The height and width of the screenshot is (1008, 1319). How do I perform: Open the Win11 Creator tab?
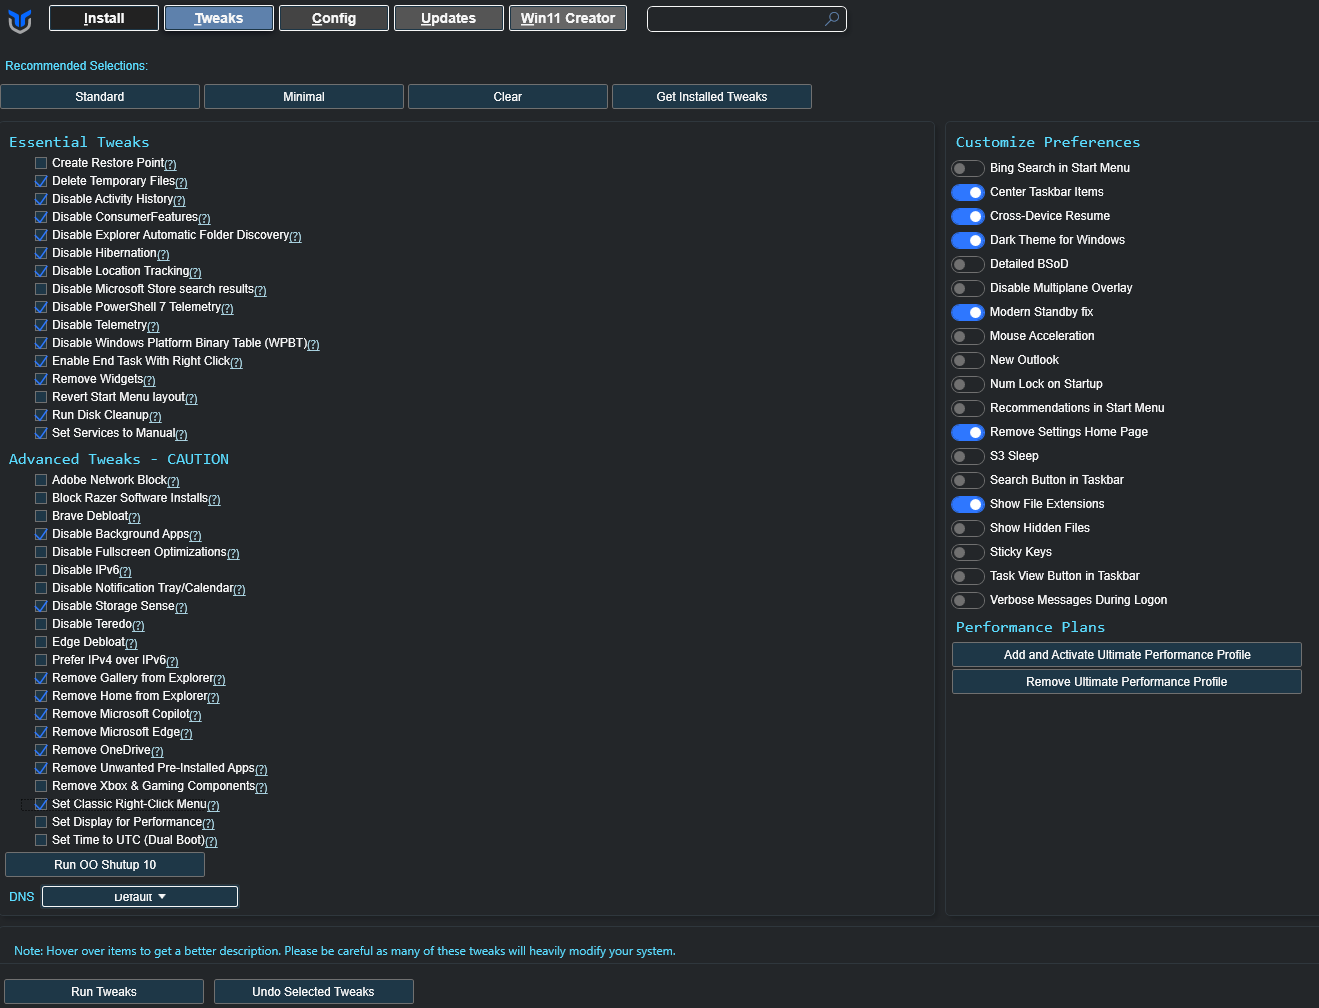point(567,18)
